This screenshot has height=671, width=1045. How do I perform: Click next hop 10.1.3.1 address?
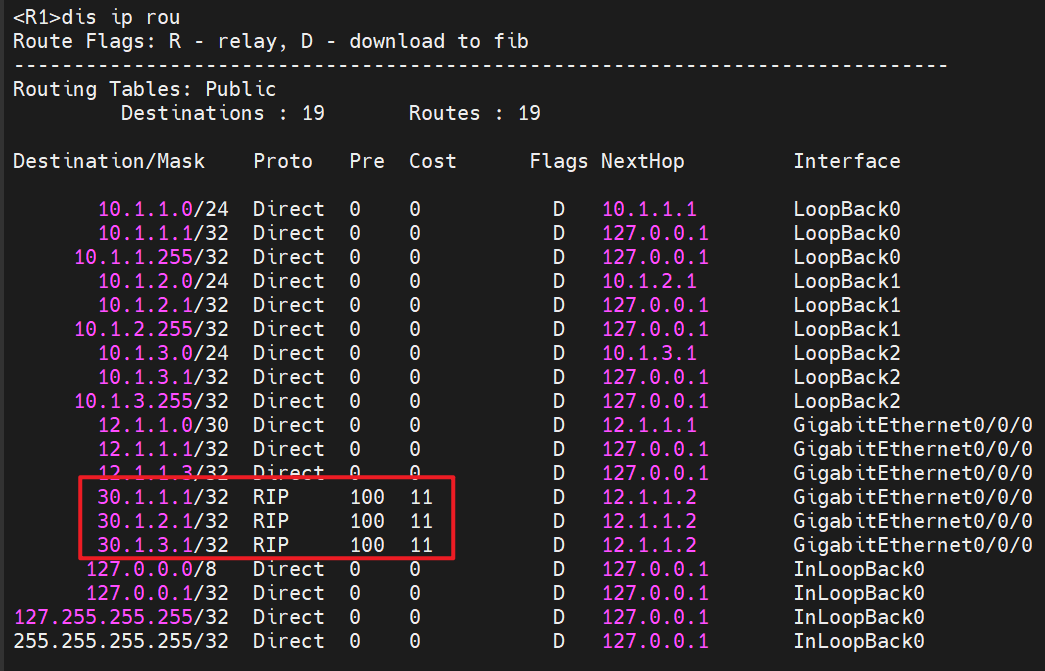pos(649,353)
